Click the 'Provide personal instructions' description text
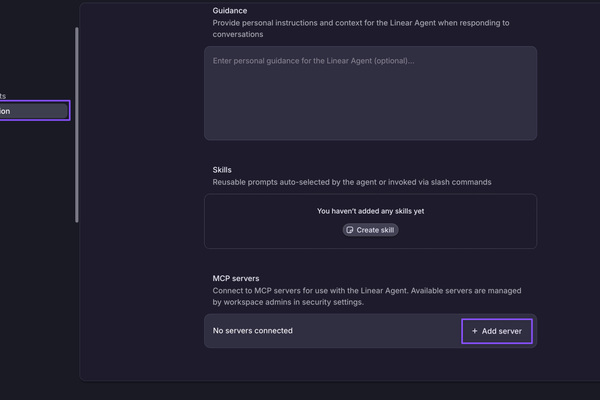 (x=361, y=29)
